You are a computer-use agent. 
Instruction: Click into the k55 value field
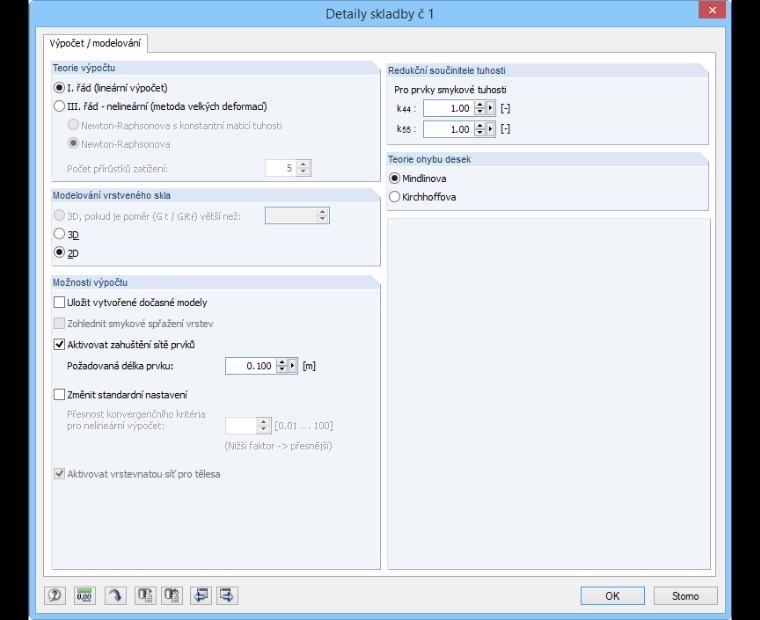pos(449,129)
